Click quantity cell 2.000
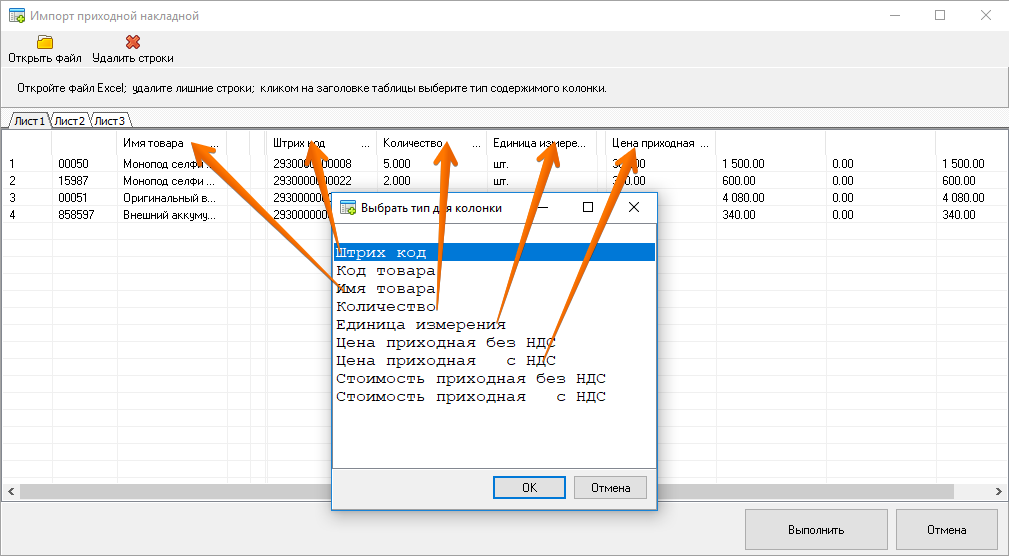Screen dimensions: 1009x556 (431, 181)
